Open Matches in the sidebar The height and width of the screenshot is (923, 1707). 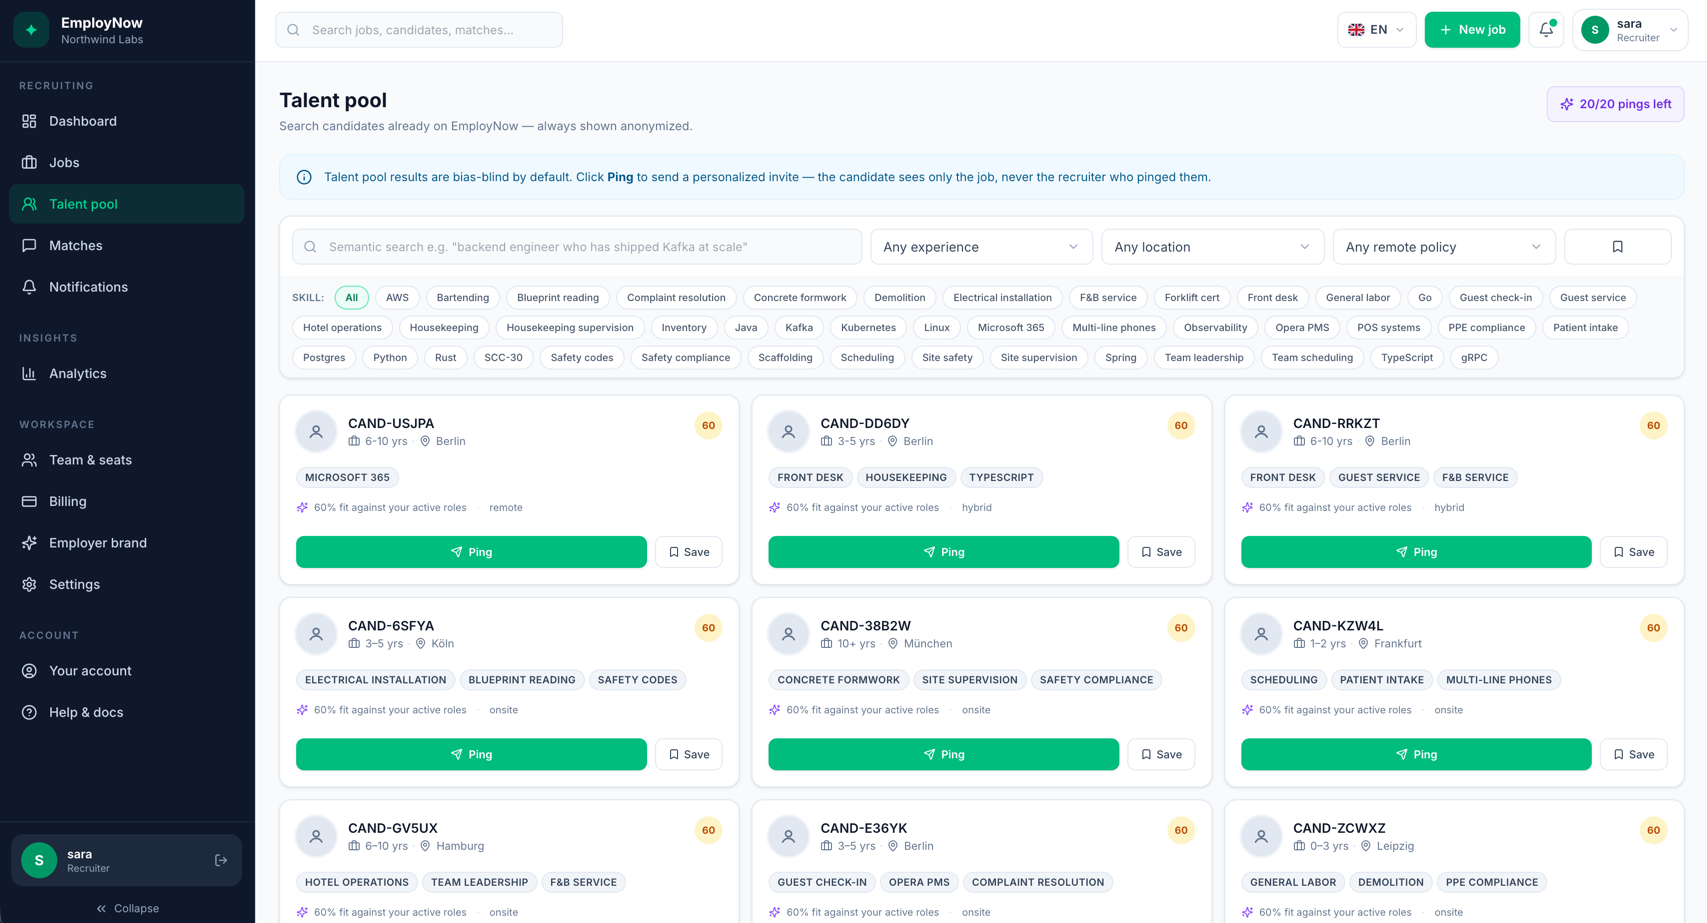click(x=127, y=245)
